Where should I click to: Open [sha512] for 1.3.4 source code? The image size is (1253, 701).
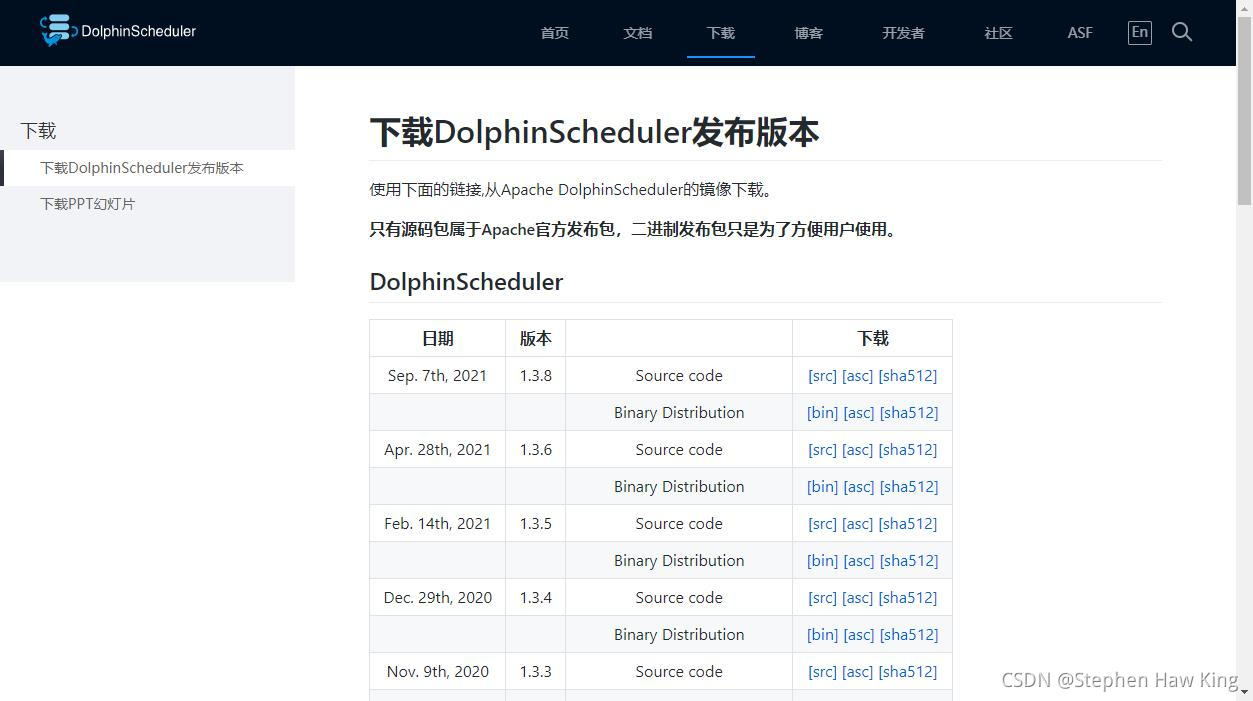(908, 598)
